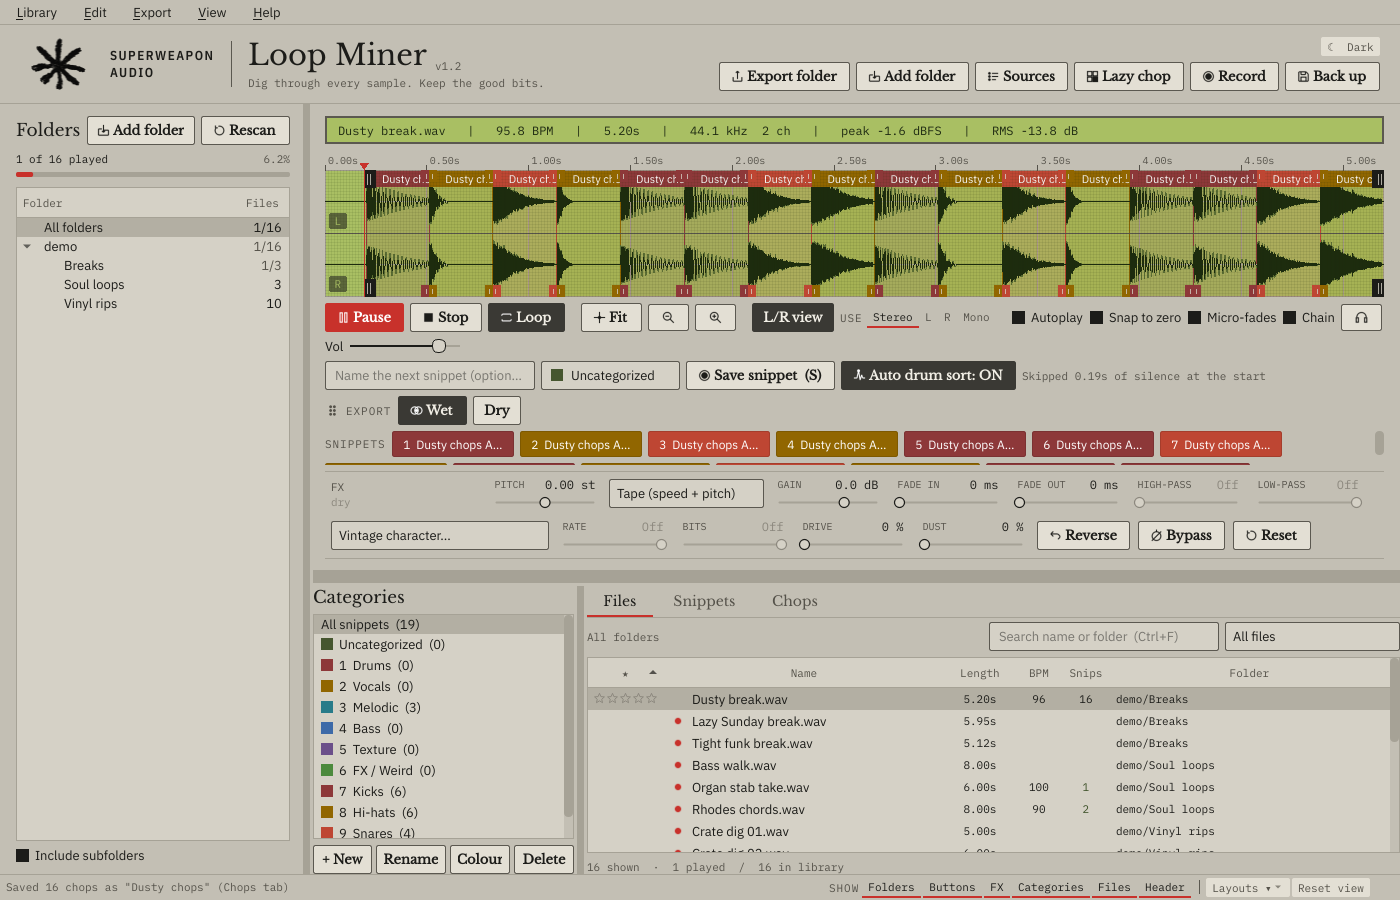This screenshot has height=900, width=1400.
Task: Switch to the Chops tab
Action: 795,601
